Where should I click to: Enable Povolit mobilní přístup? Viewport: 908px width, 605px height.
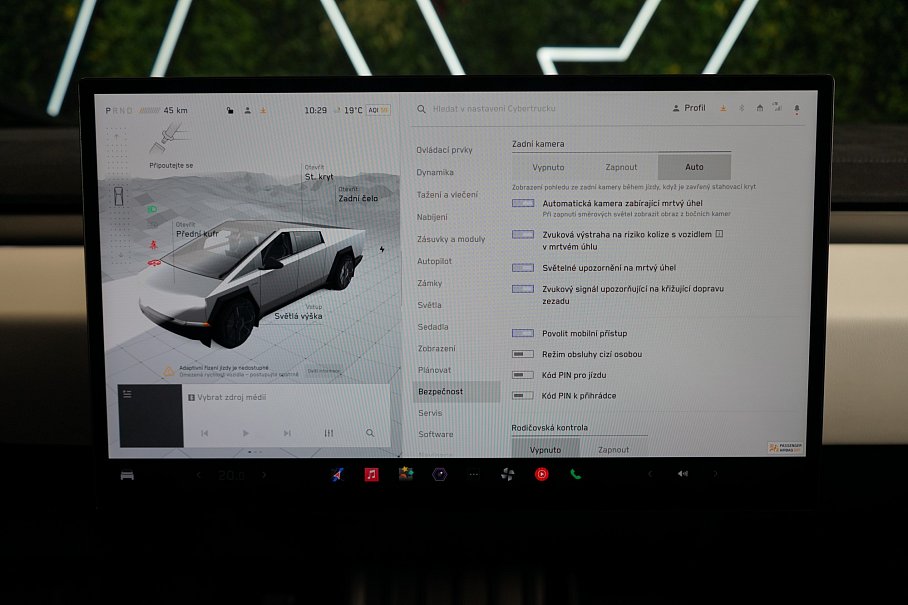(521, 331)
